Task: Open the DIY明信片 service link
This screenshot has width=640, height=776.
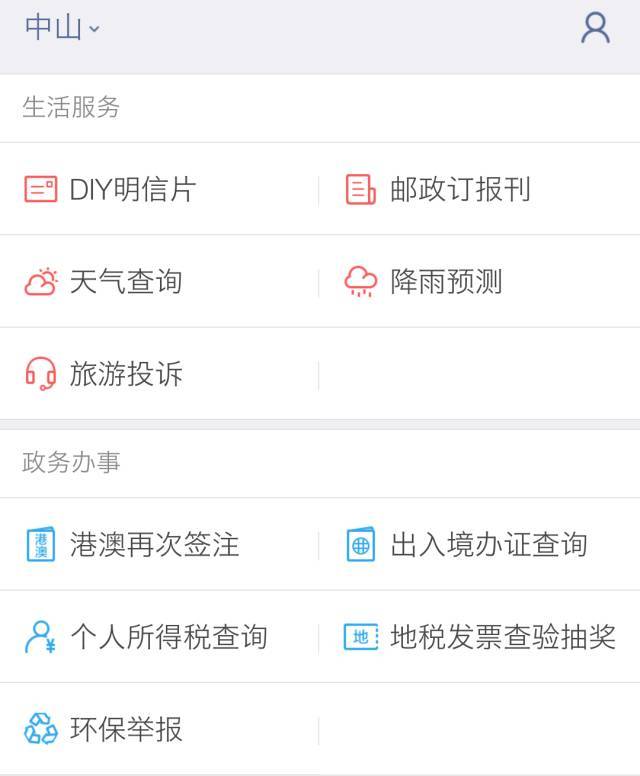Action: pyautogui.click(x=133, y=190)
